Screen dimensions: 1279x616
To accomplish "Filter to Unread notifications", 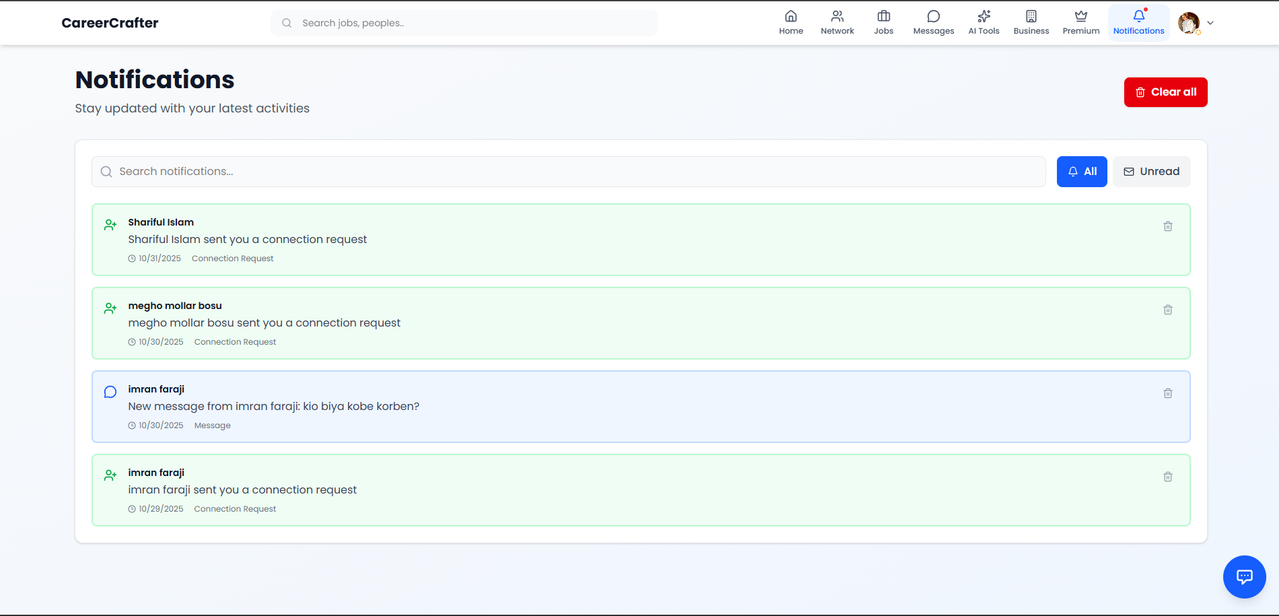I will point(1151,171).
